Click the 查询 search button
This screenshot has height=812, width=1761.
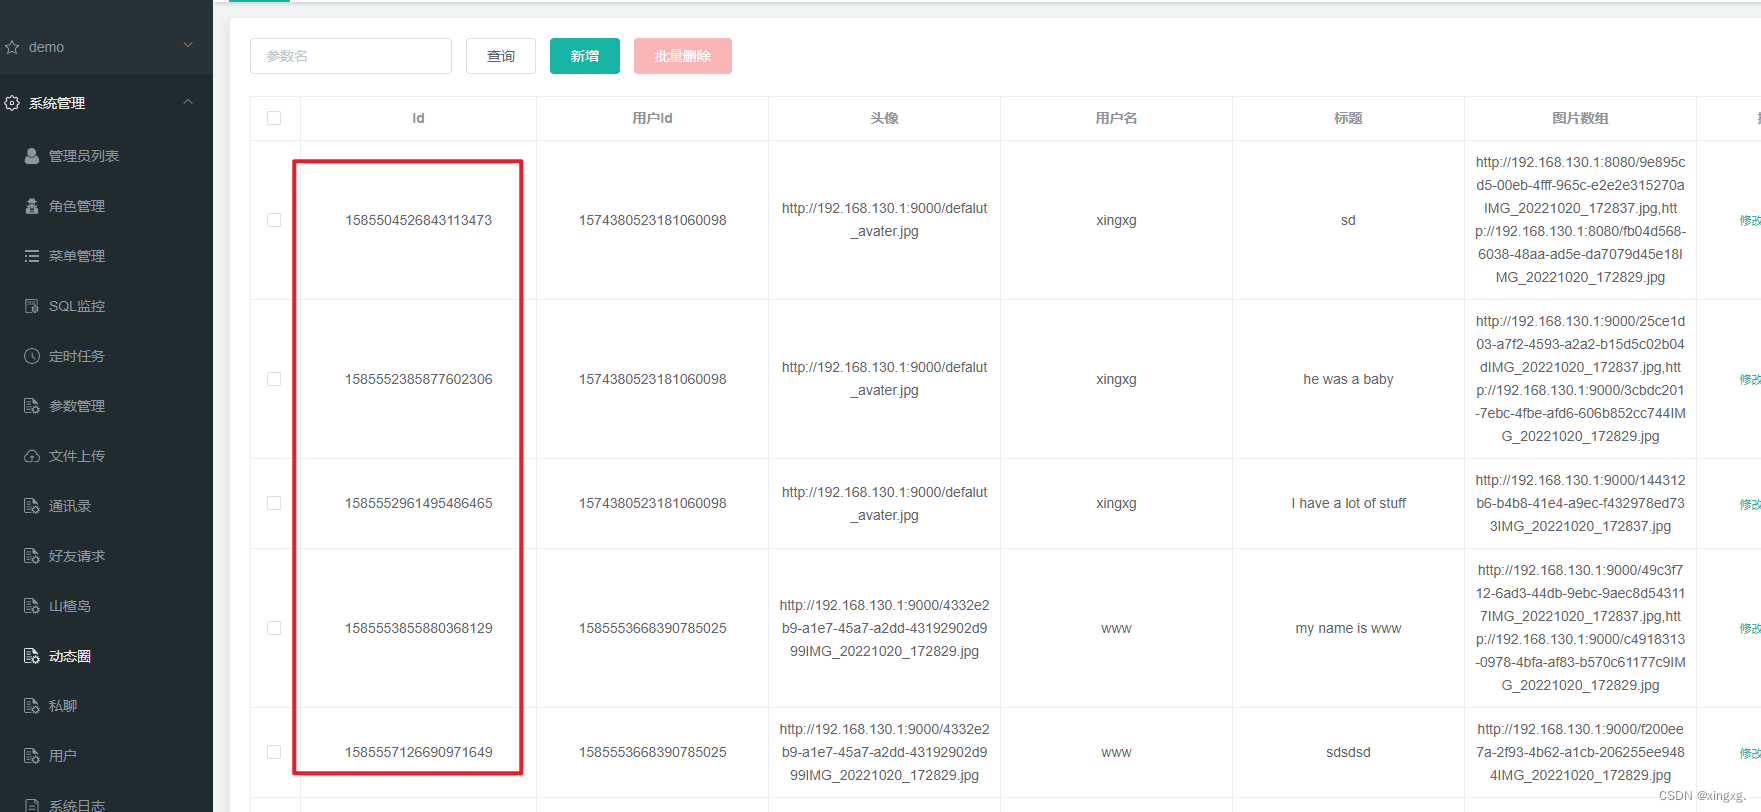click(x=501, y=56)
